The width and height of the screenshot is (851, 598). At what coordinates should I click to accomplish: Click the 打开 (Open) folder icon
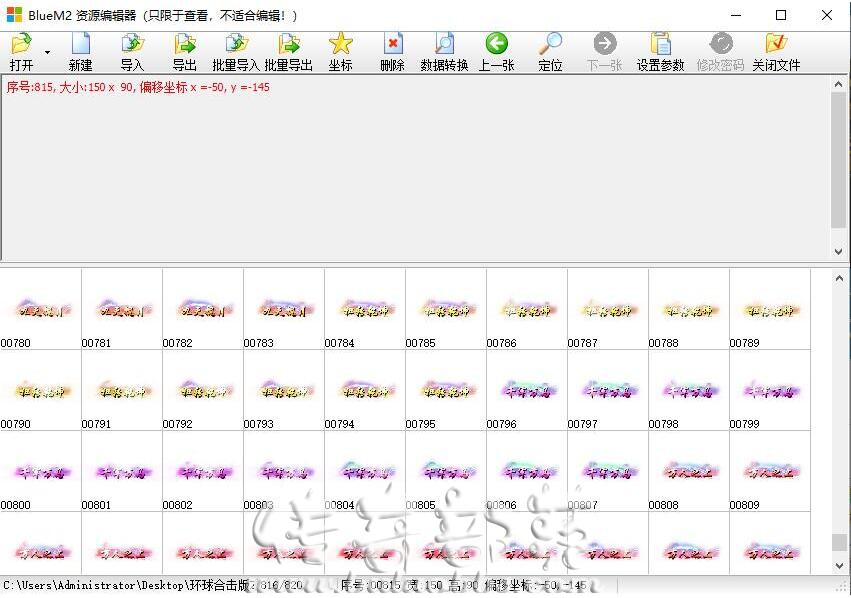pyautogui.click(x=22, y=44)
